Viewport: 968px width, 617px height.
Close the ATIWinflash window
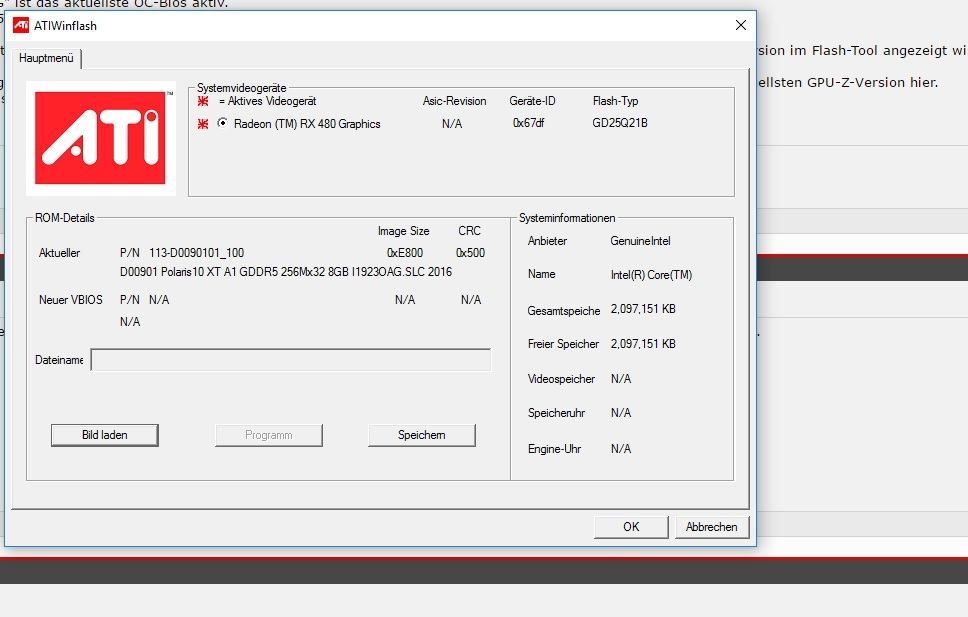[x=741, y=25]
